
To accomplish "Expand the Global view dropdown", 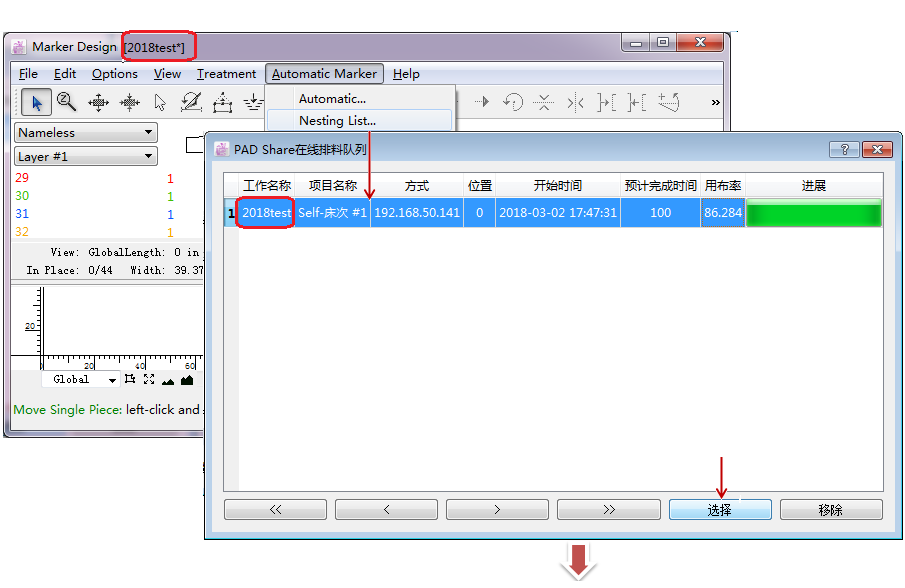I will coord(112,380).
